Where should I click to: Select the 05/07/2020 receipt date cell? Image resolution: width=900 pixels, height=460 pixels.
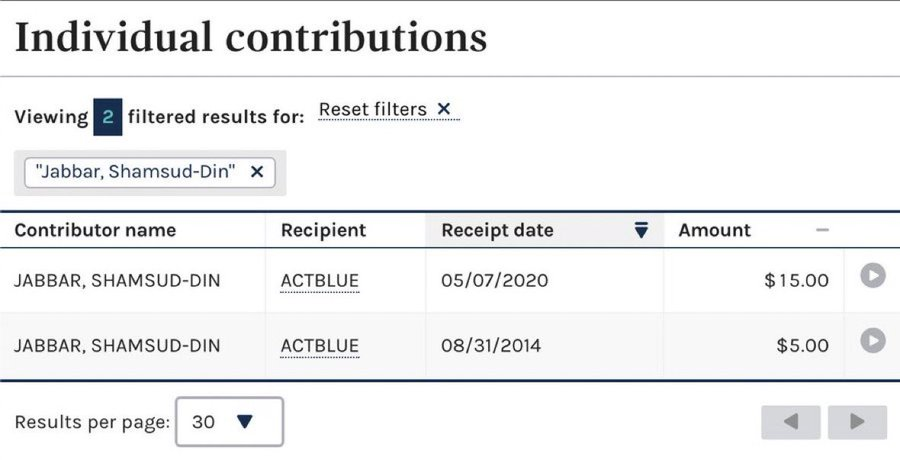494,281
